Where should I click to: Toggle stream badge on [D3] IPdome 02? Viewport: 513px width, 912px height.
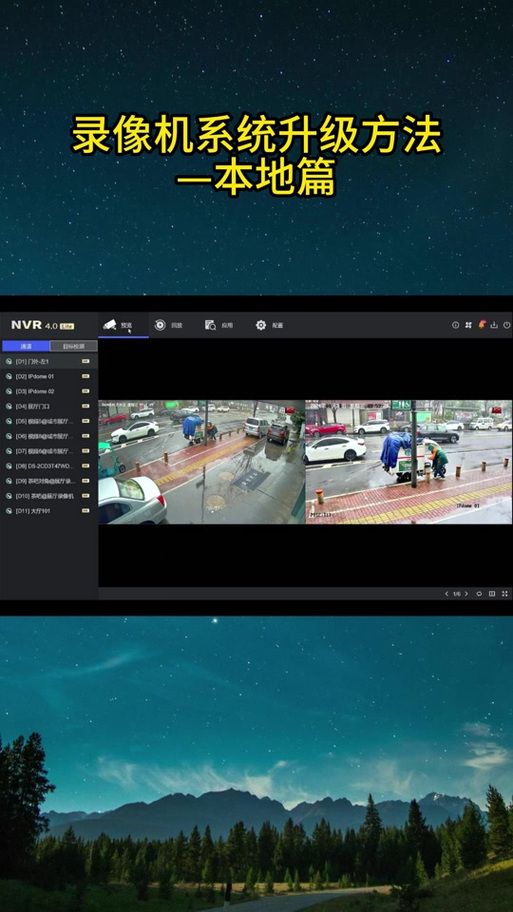(86, 391)
